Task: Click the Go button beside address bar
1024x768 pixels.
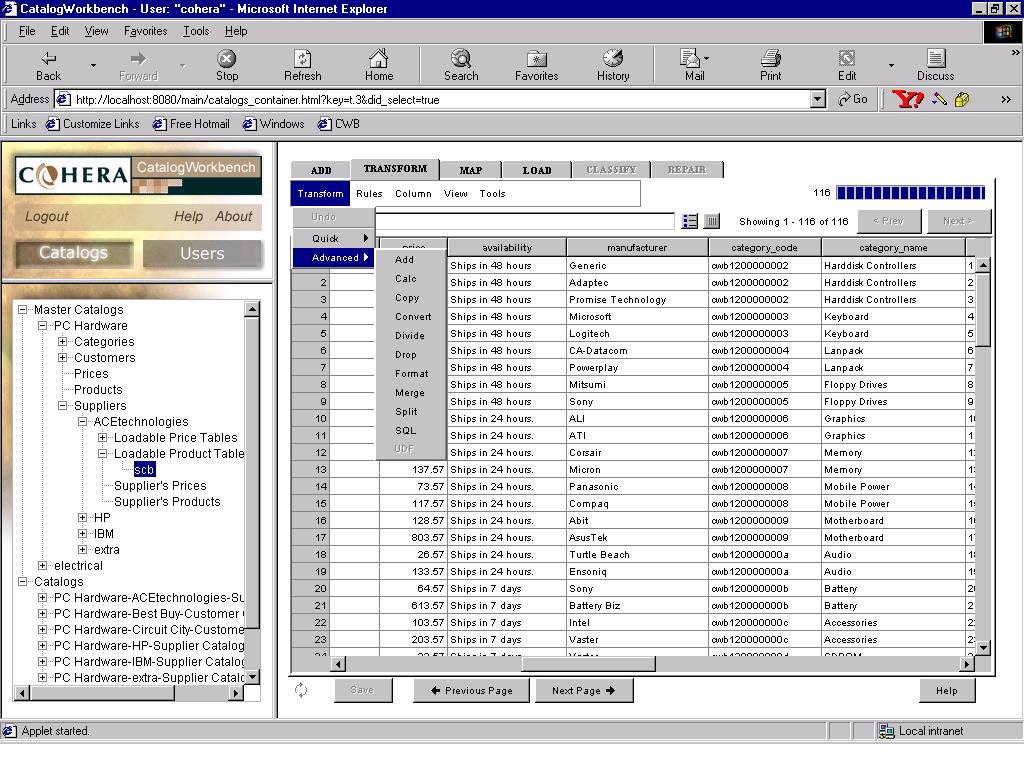Action: coord(853,99)
